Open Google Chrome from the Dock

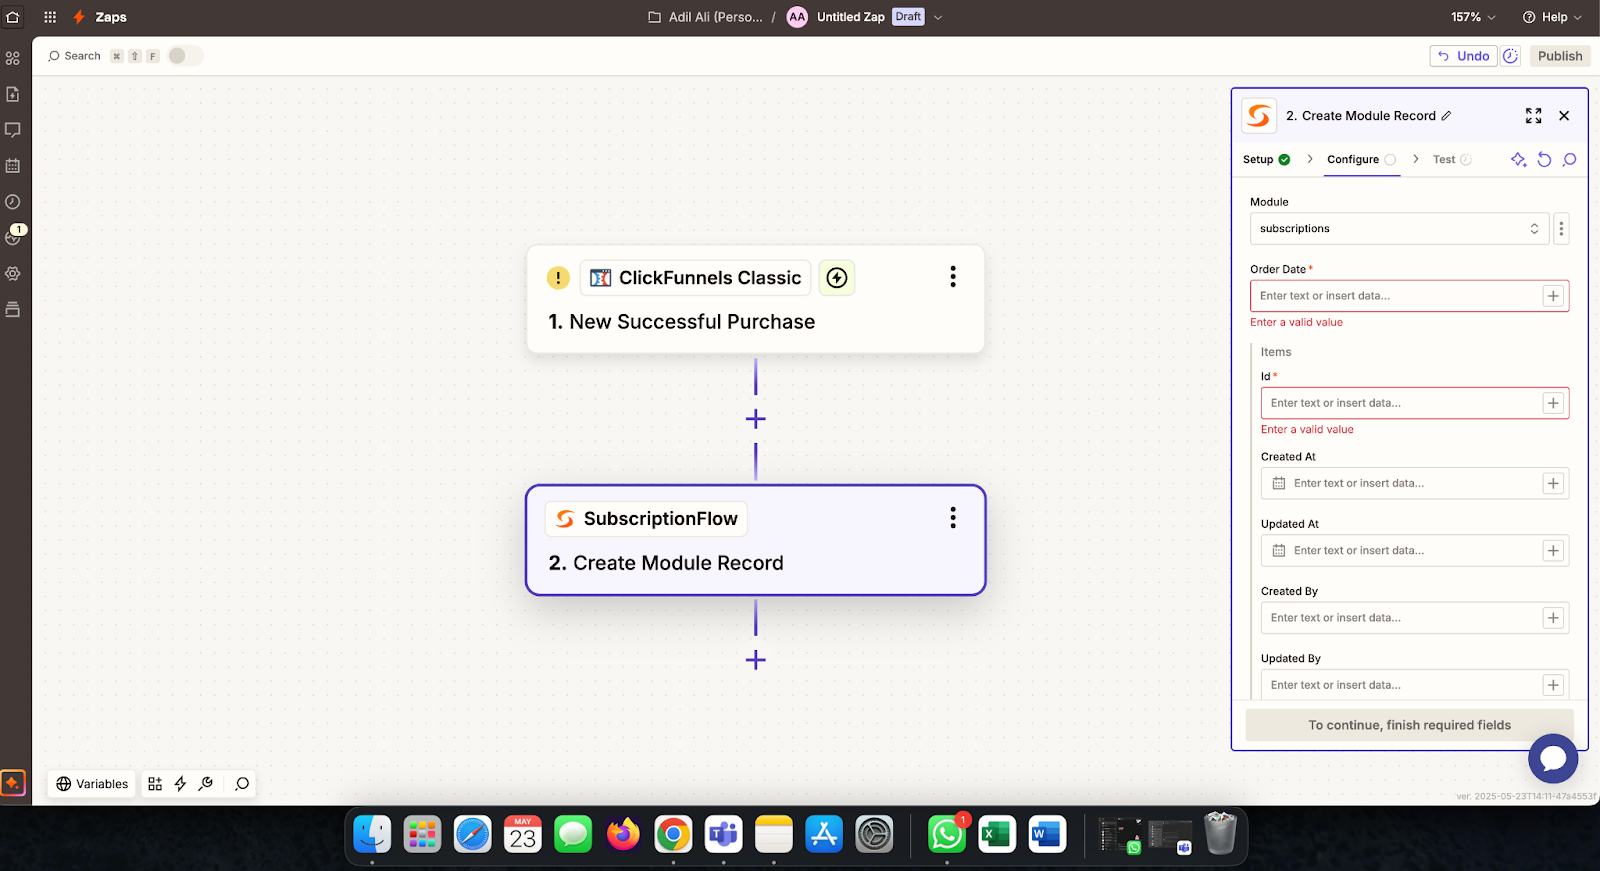click(673, 834)
